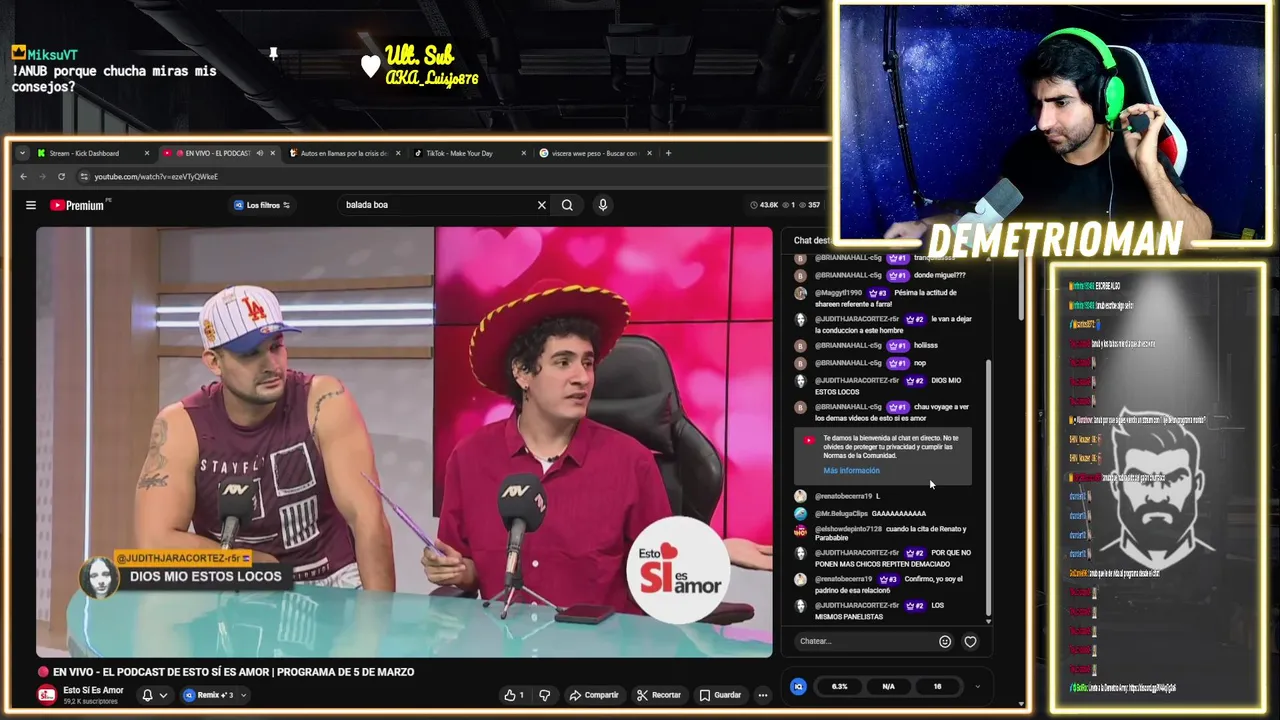Clear the search box with the X
This screenshot has height=720, width=1280.
tap(542, 205)
